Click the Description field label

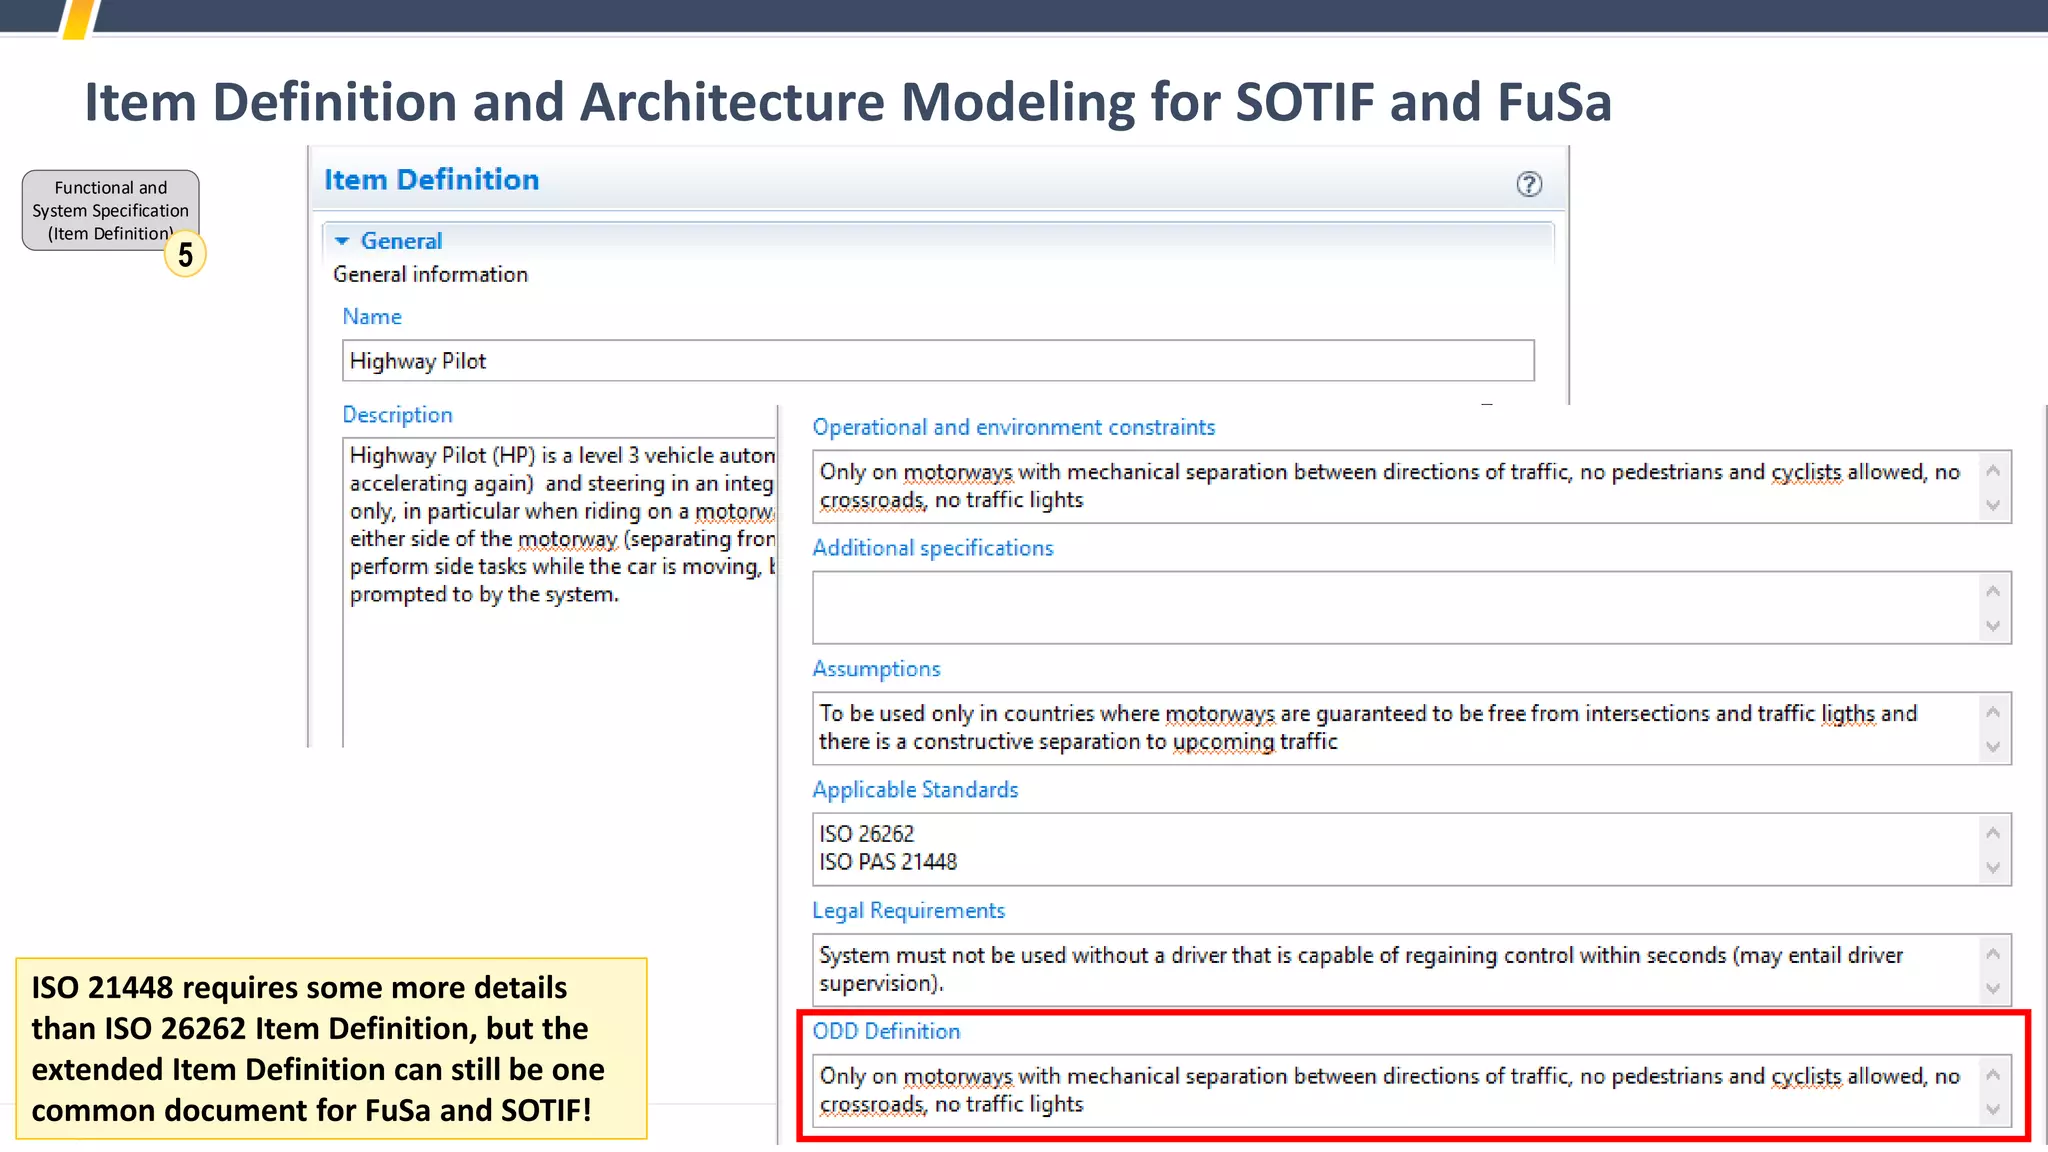click(x=397, y=415)
